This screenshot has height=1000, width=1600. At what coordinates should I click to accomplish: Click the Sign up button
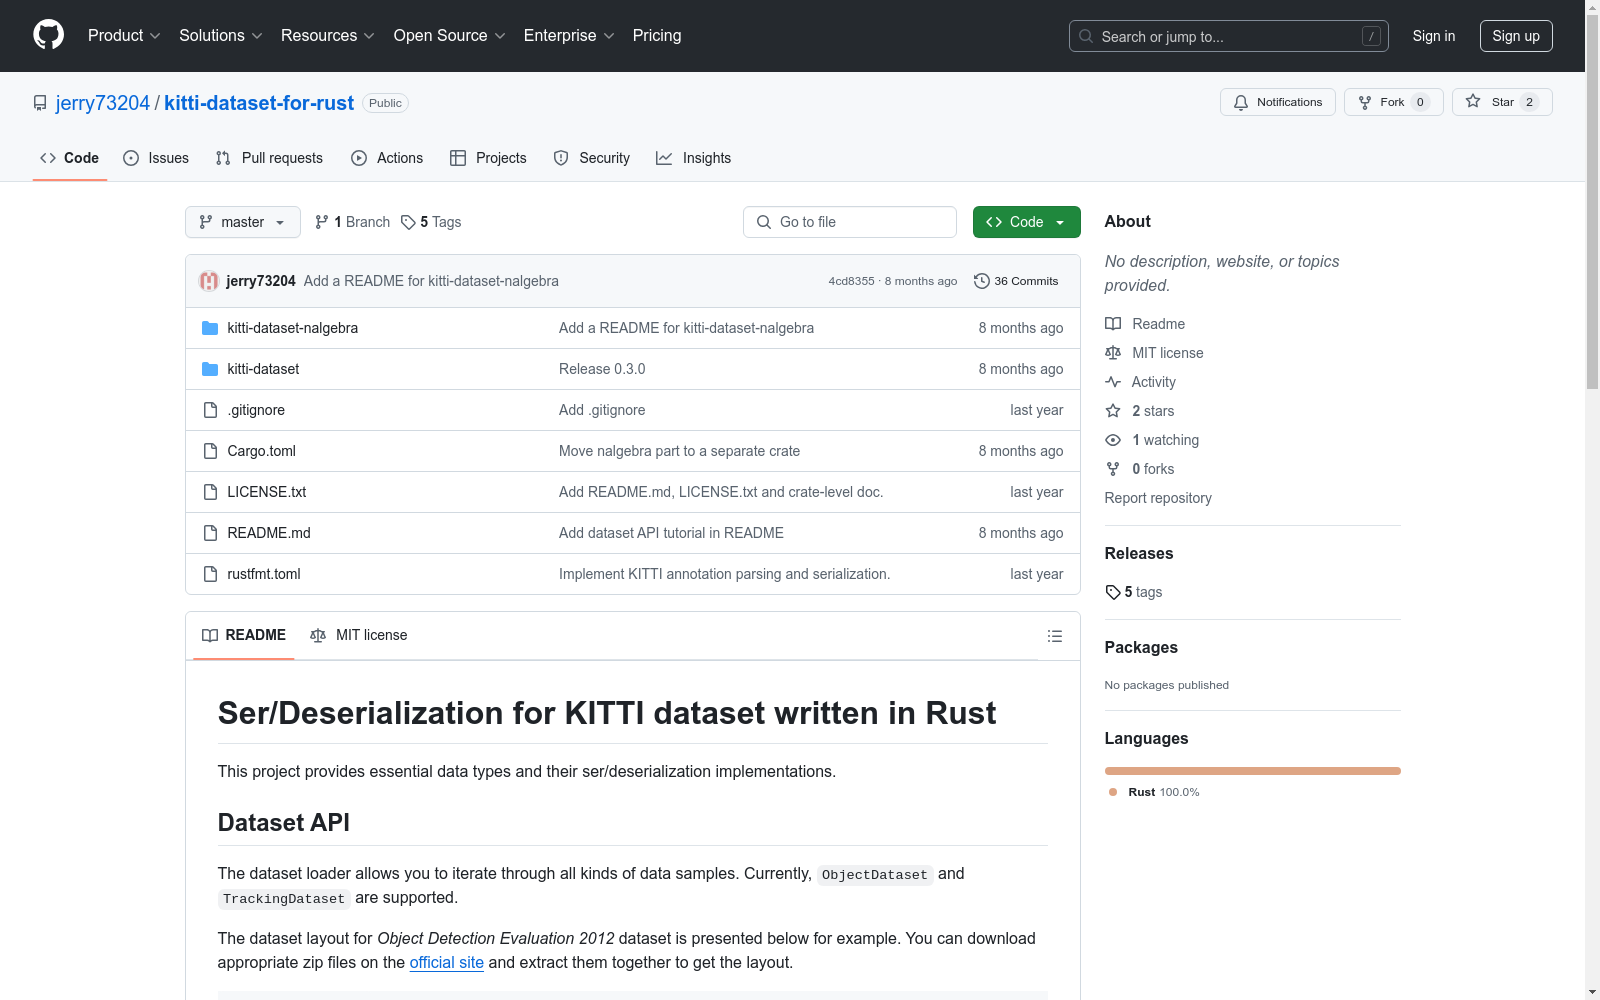click(x=1516, y=36)
